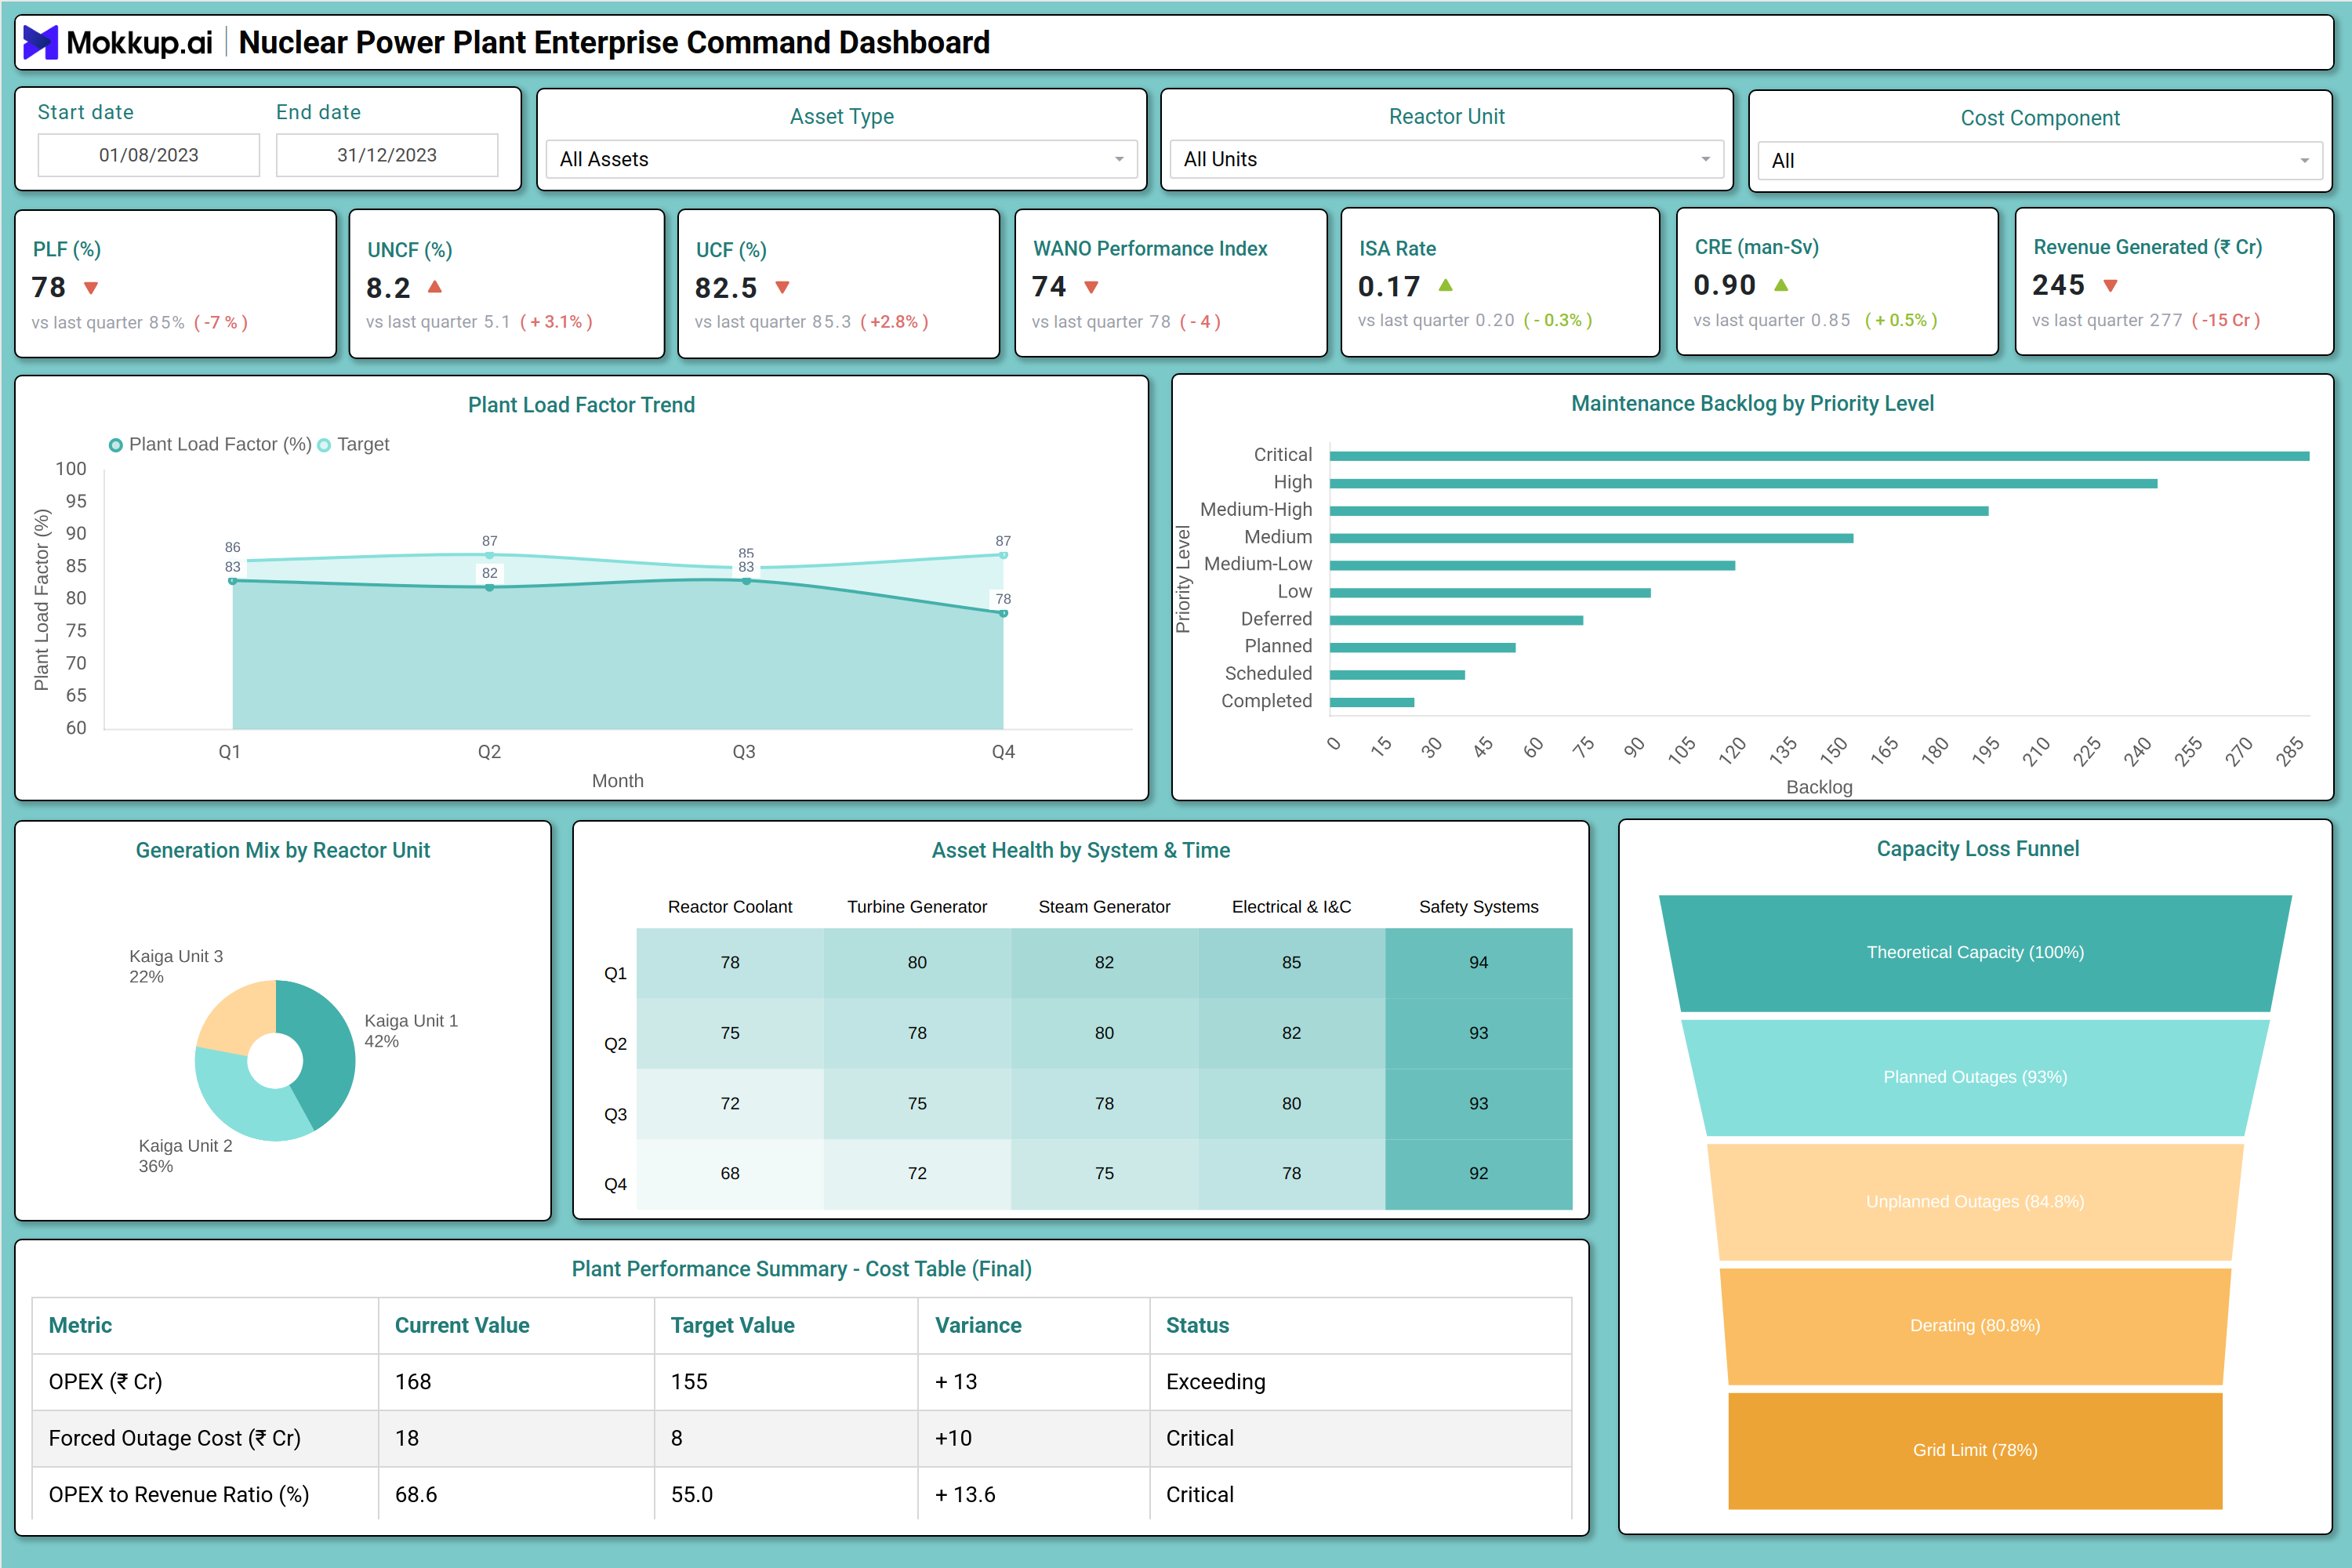The image size is (2352, 1568).
Task: Click the Turbine Generator column header
Action: click(x=917, y=907)
